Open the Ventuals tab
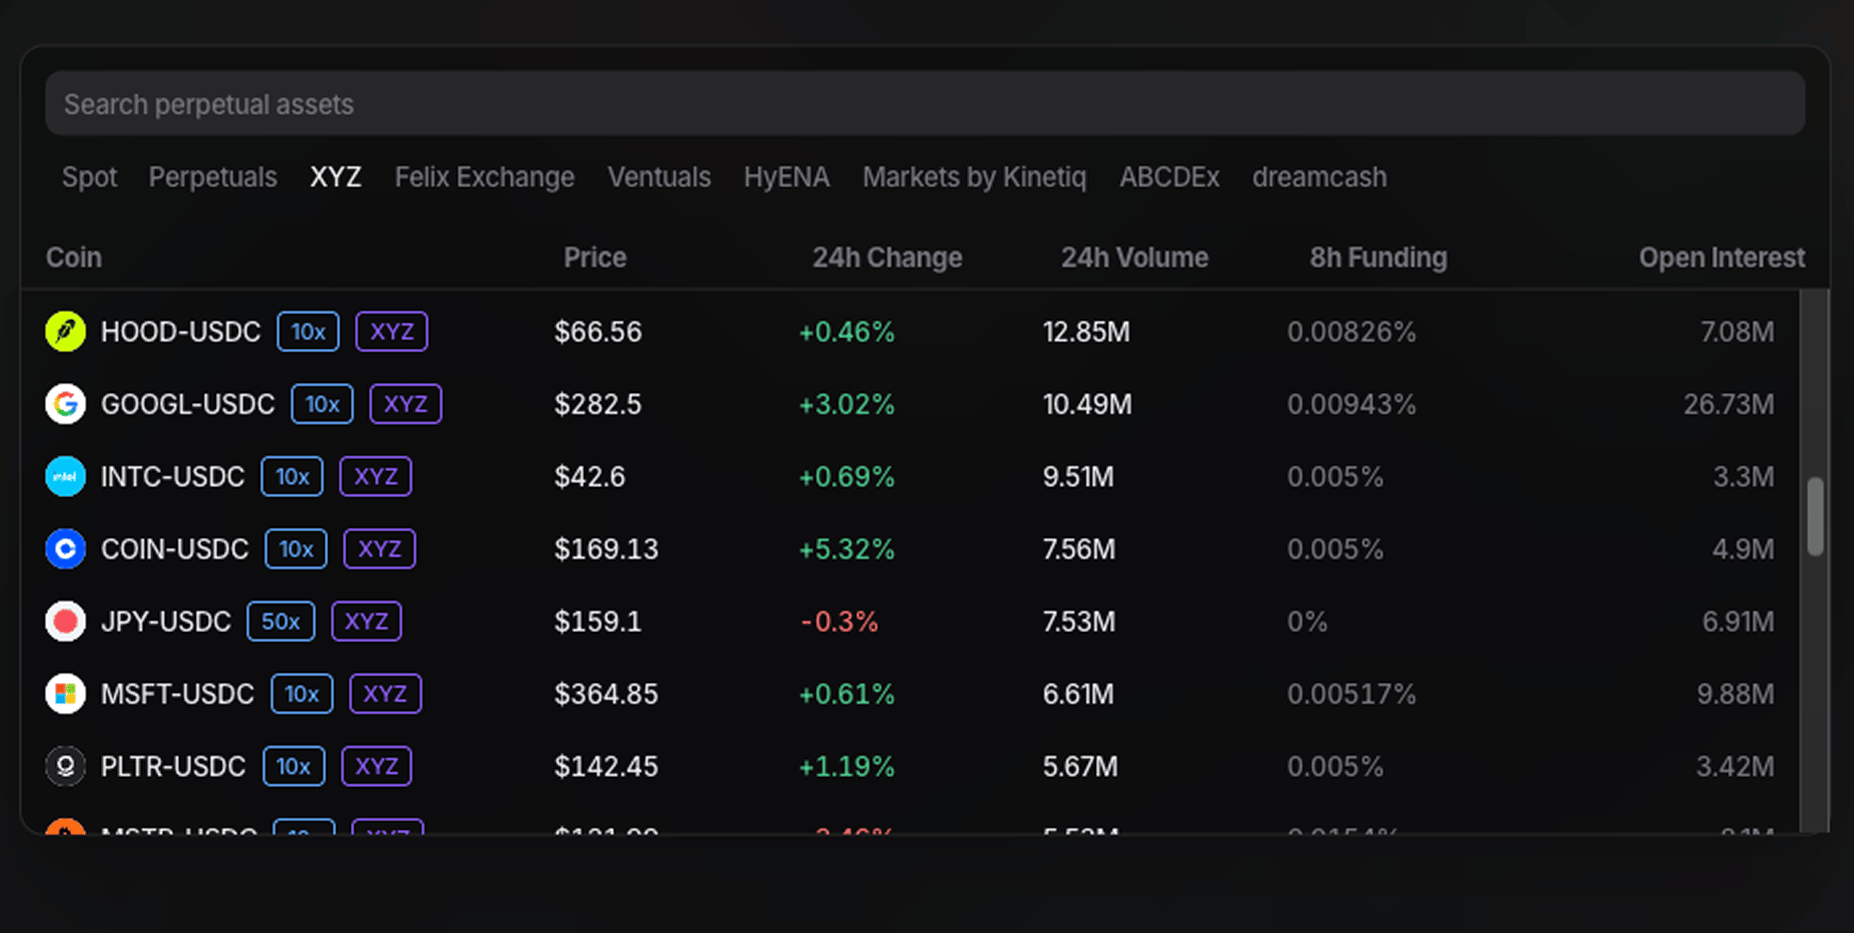1854x933 pixels. 659,177
